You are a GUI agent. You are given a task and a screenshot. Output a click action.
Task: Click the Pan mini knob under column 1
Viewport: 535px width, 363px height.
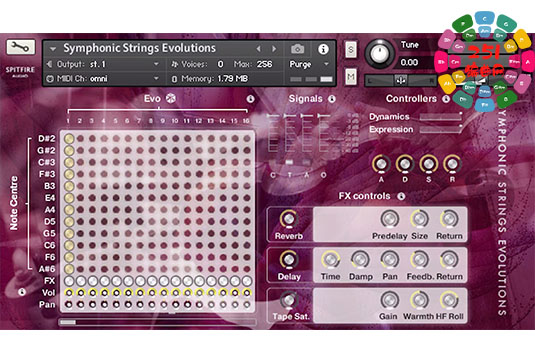click(x=69, y=304)
